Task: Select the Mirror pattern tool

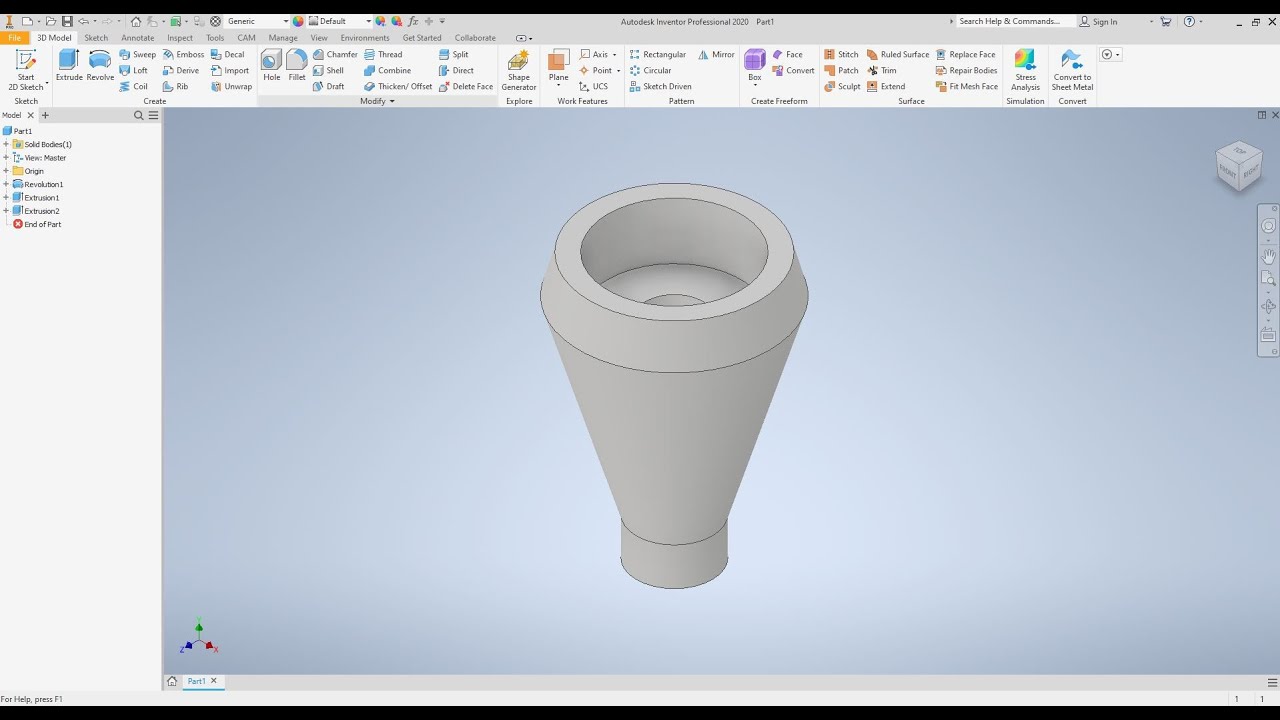Action: click(716, 55)
